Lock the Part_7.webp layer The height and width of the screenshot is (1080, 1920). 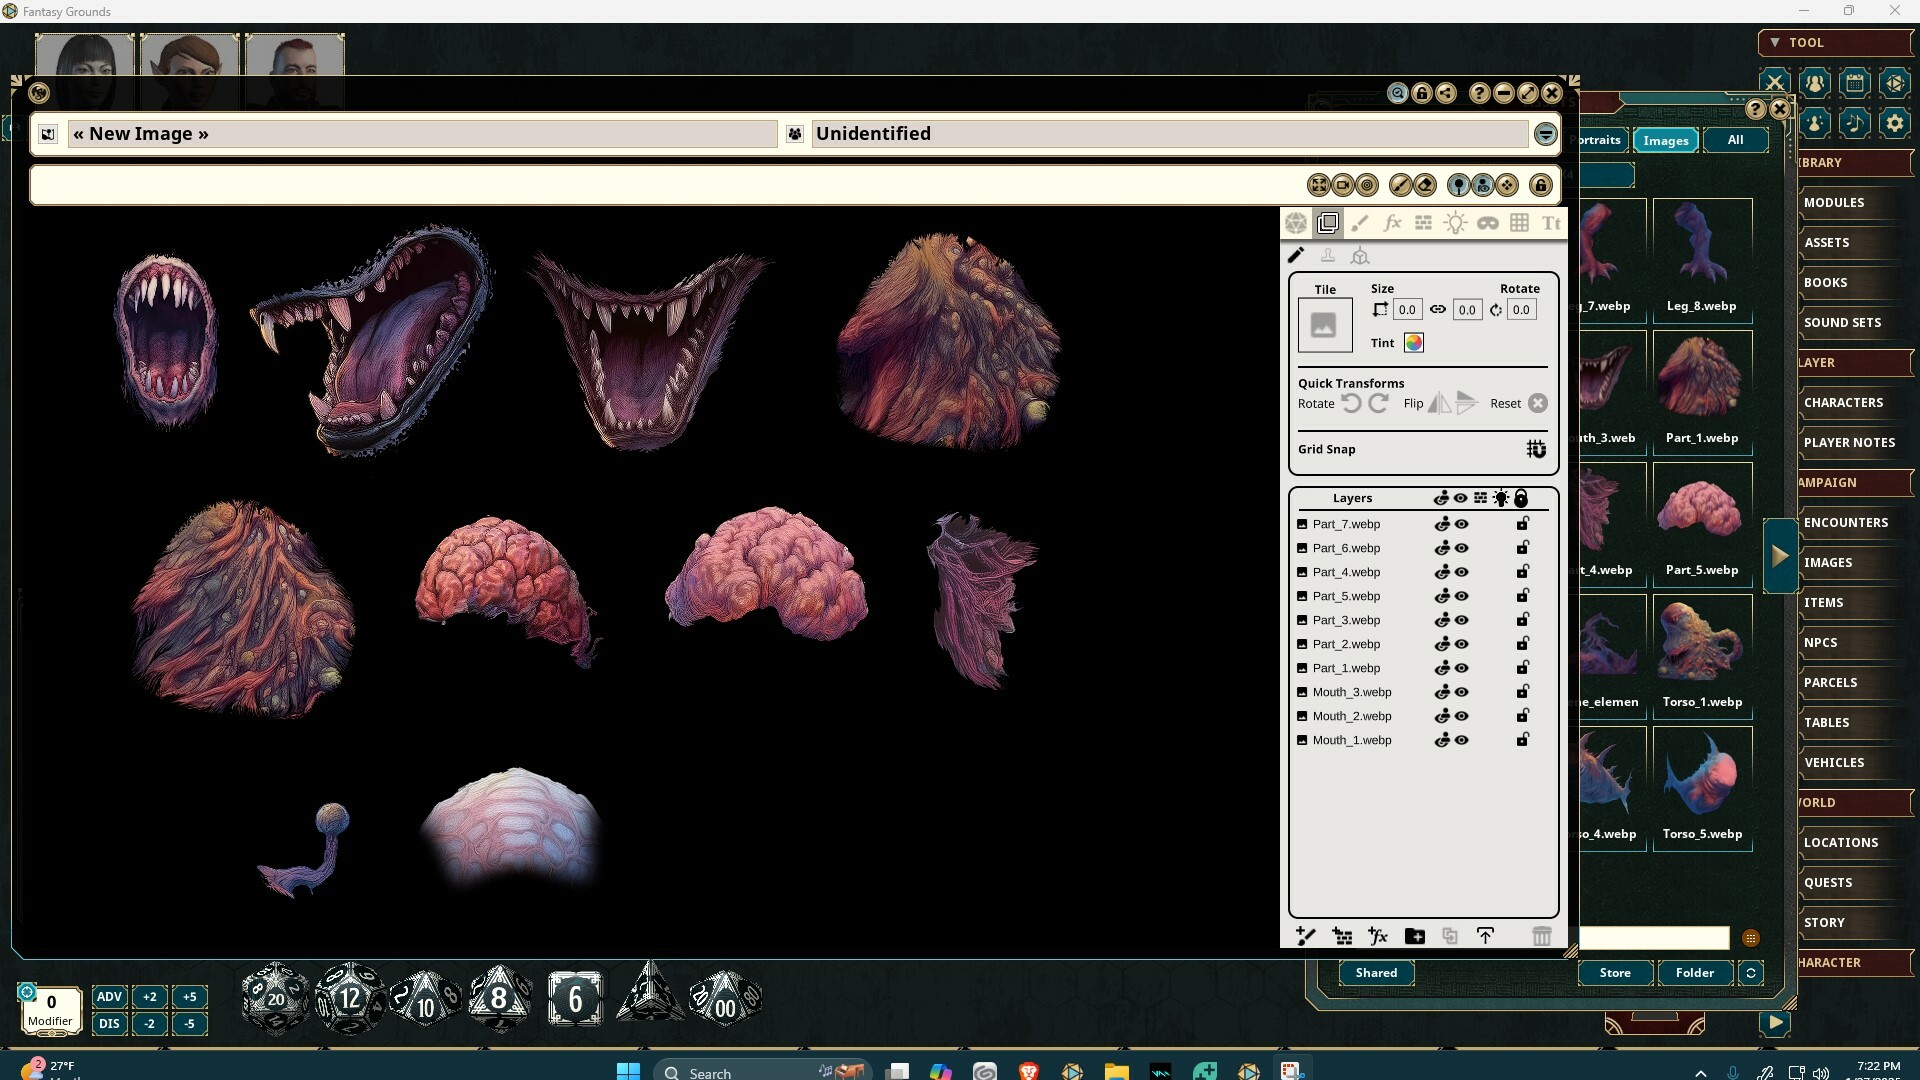(1522, 523)
